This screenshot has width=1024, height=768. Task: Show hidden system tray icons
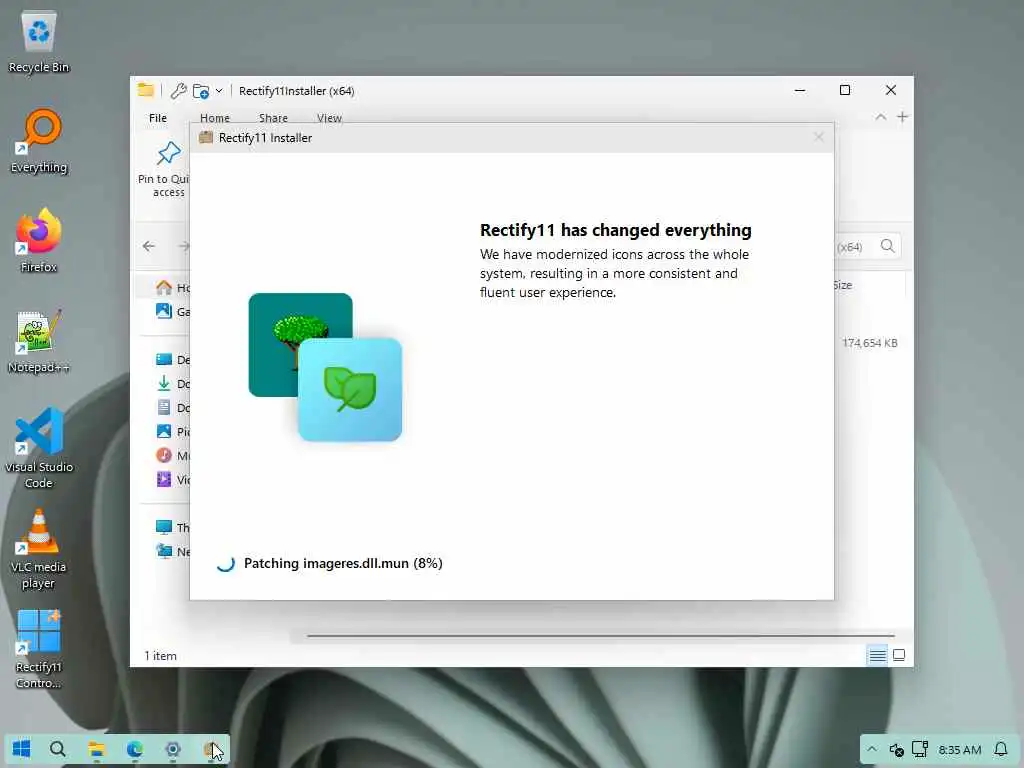(x=872, y=749)
